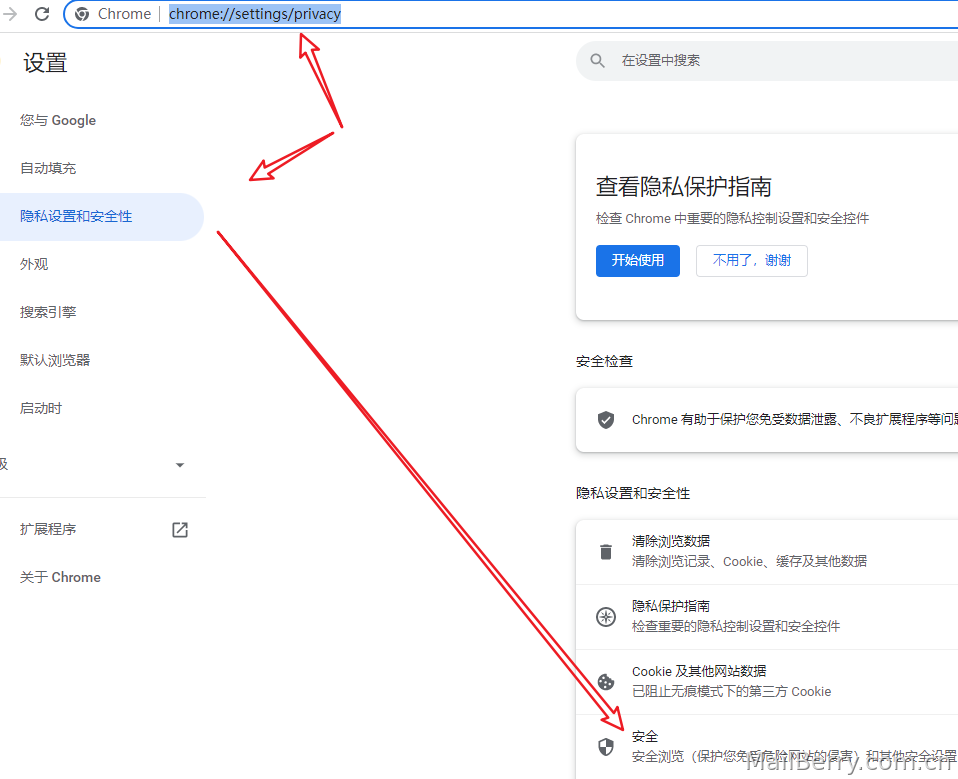The width and height of the screenshot is (958, 779).
Task: Click in the 在设置中搜索 search field
Action: 767,60
